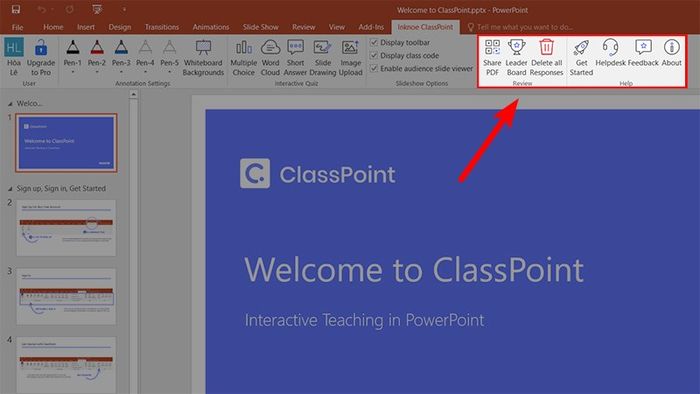
Task: Open the Pen-4 dropdown arrow
Action: coord(145,72)
